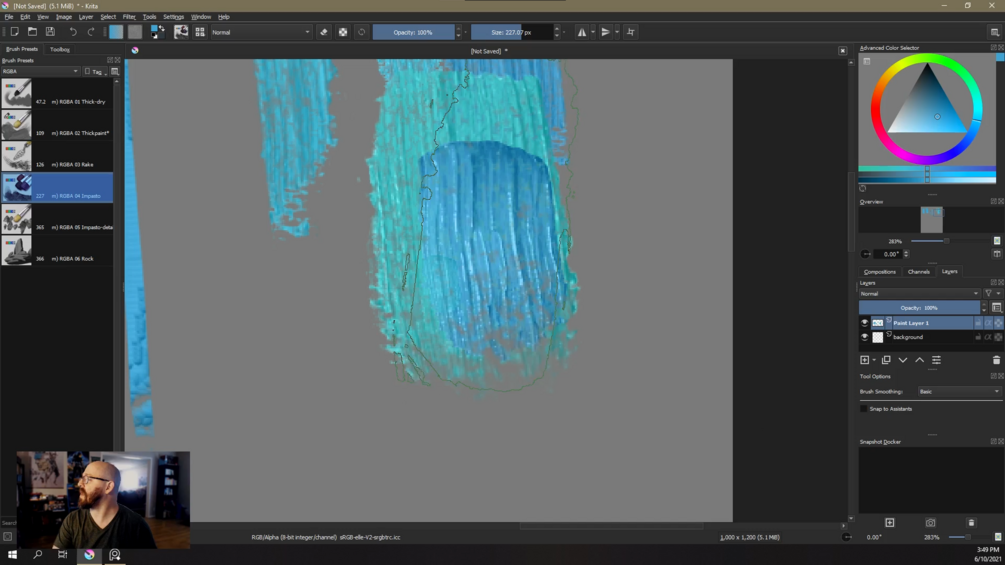Screen dimensions: 1005x565
Task: Select RGBA 06 Rock brush preset
Action: [x=57, y=250]
